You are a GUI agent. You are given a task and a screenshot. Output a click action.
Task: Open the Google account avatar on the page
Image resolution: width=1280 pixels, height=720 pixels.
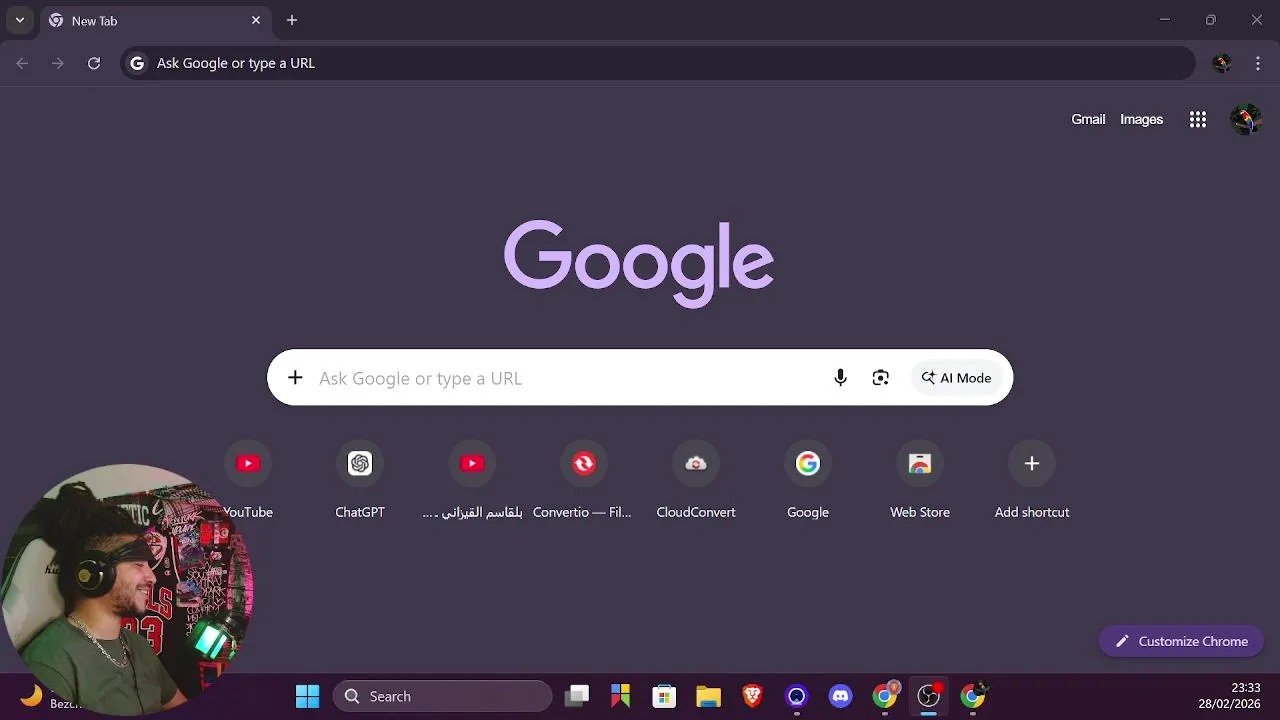point(1246,119)
